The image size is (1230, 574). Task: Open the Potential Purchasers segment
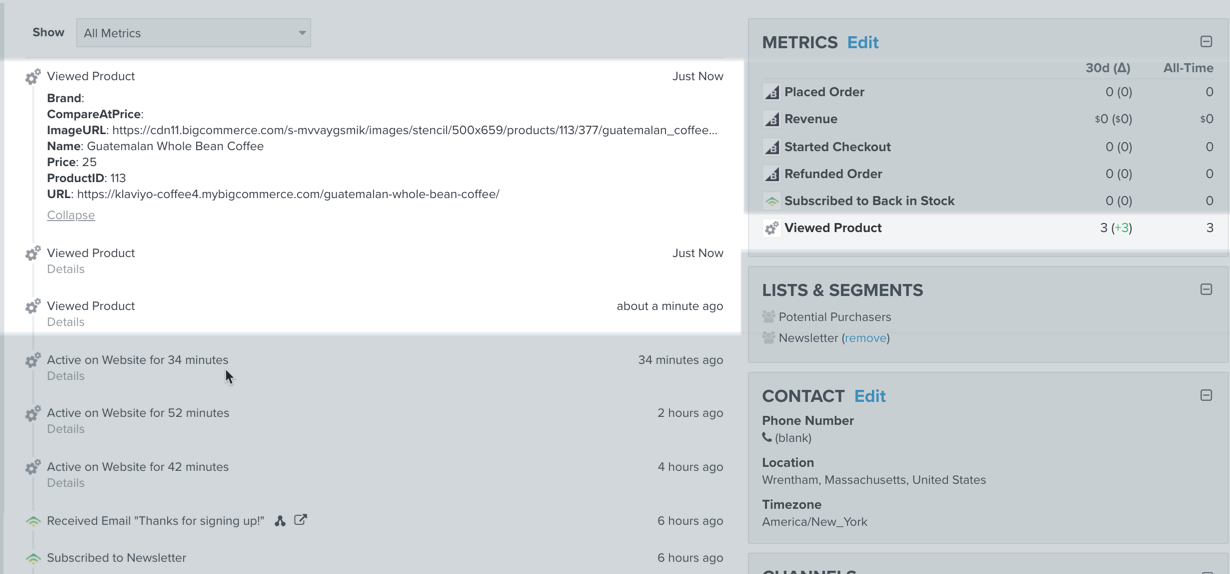click(x=834, y=317)
